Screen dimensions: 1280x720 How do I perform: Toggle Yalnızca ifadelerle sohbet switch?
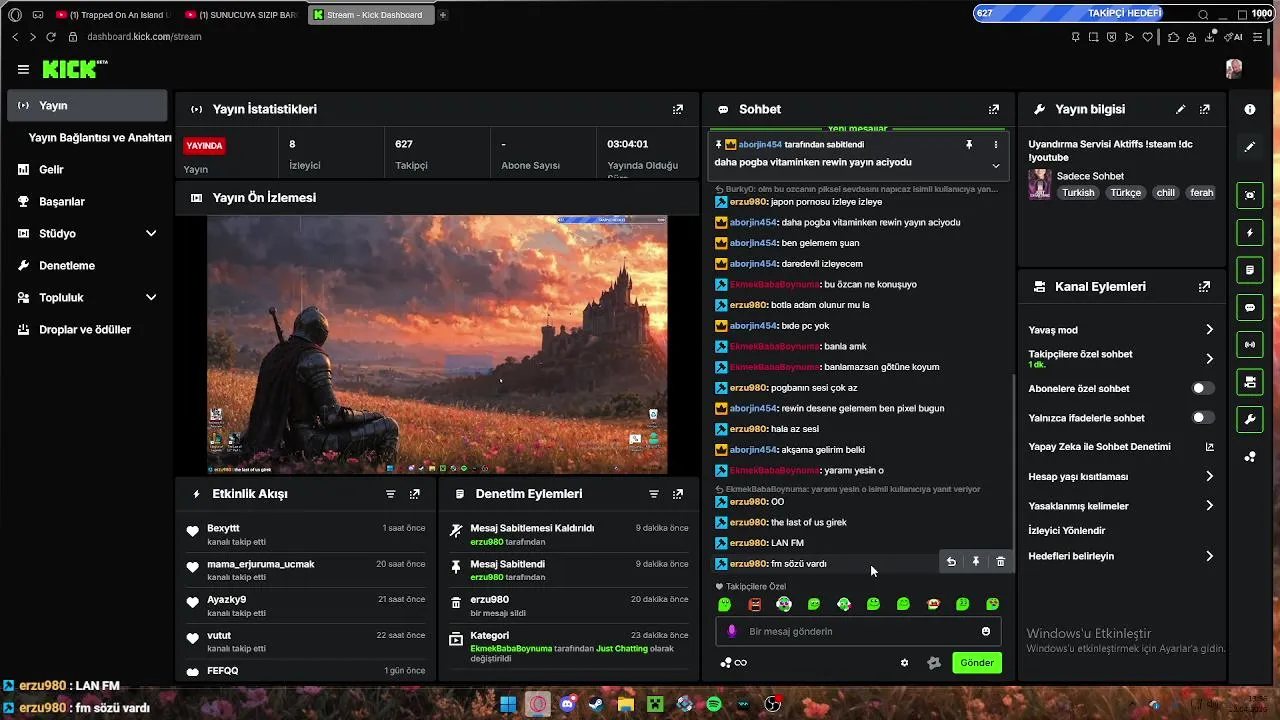tap(1203, 417)
